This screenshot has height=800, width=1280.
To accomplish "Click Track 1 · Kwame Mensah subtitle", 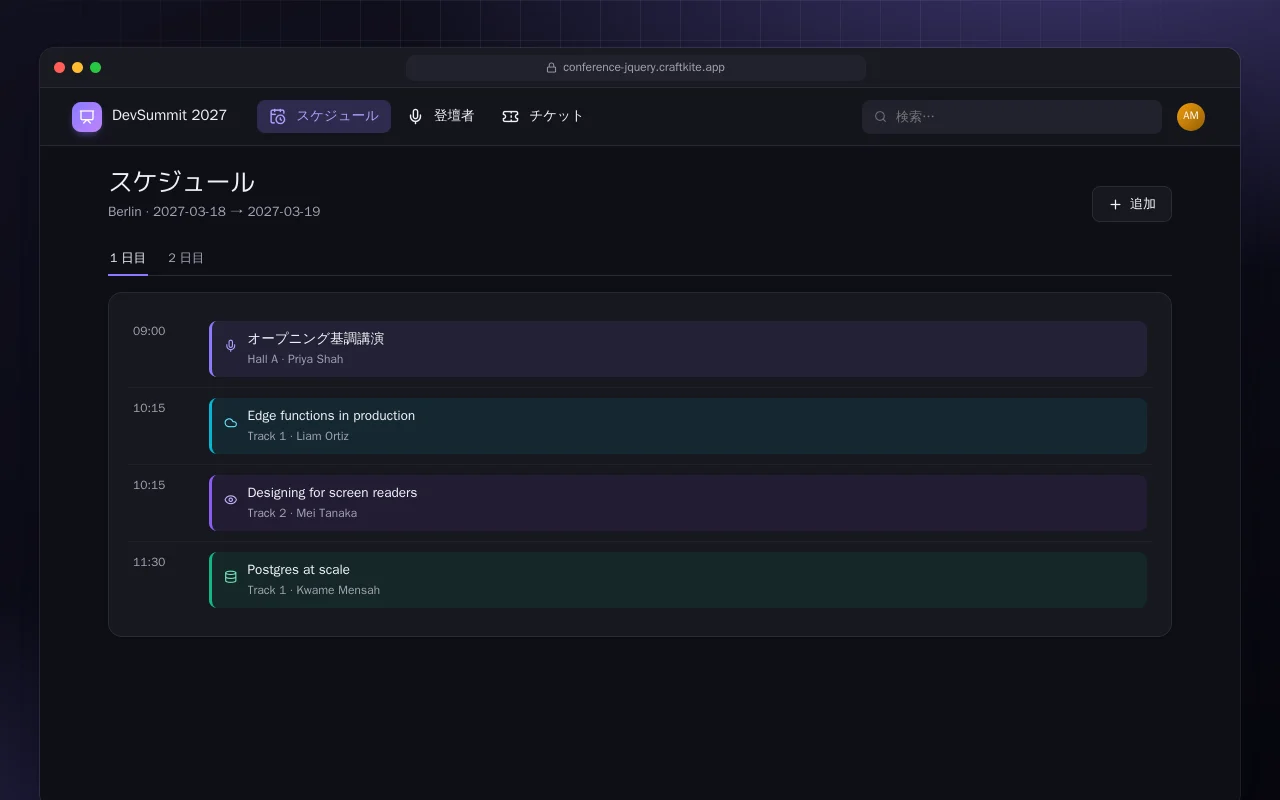I will (314, 590).
